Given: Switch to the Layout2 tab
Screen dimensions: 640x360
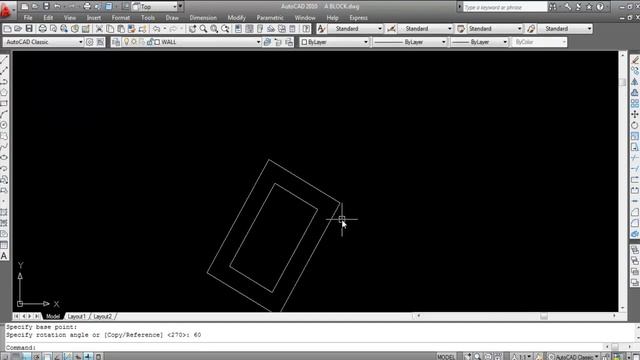Looking at the screenshot, I should coord(102,316).
